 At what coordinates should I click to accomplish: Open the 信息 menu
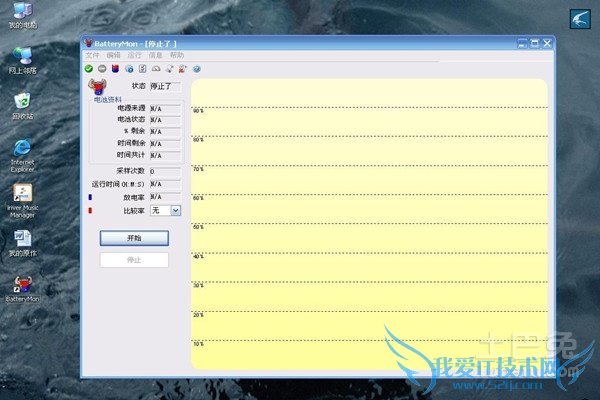click(155, 55)
